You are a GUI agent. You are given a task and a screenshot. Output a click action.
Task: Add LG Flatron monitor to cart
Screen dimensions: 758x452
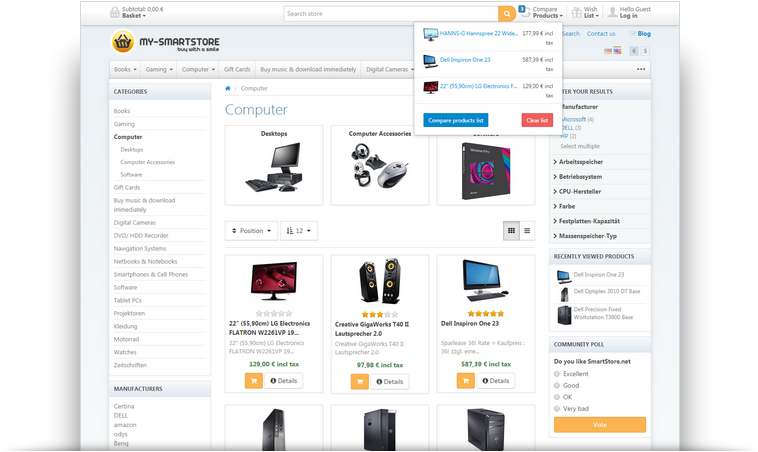point(254,380)
